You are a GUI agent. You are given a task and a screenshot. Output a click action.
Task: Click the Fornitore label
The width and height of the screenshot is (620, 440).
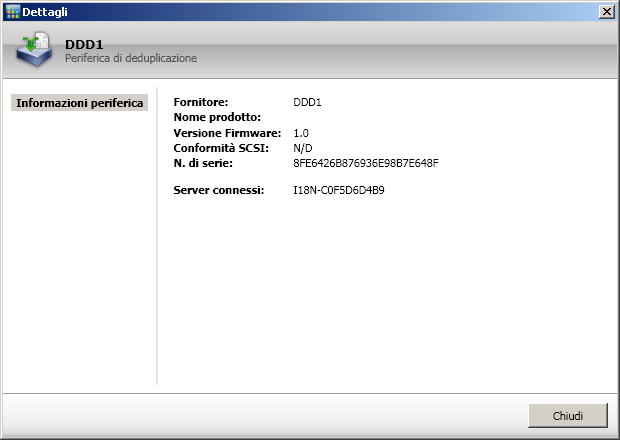201,102
